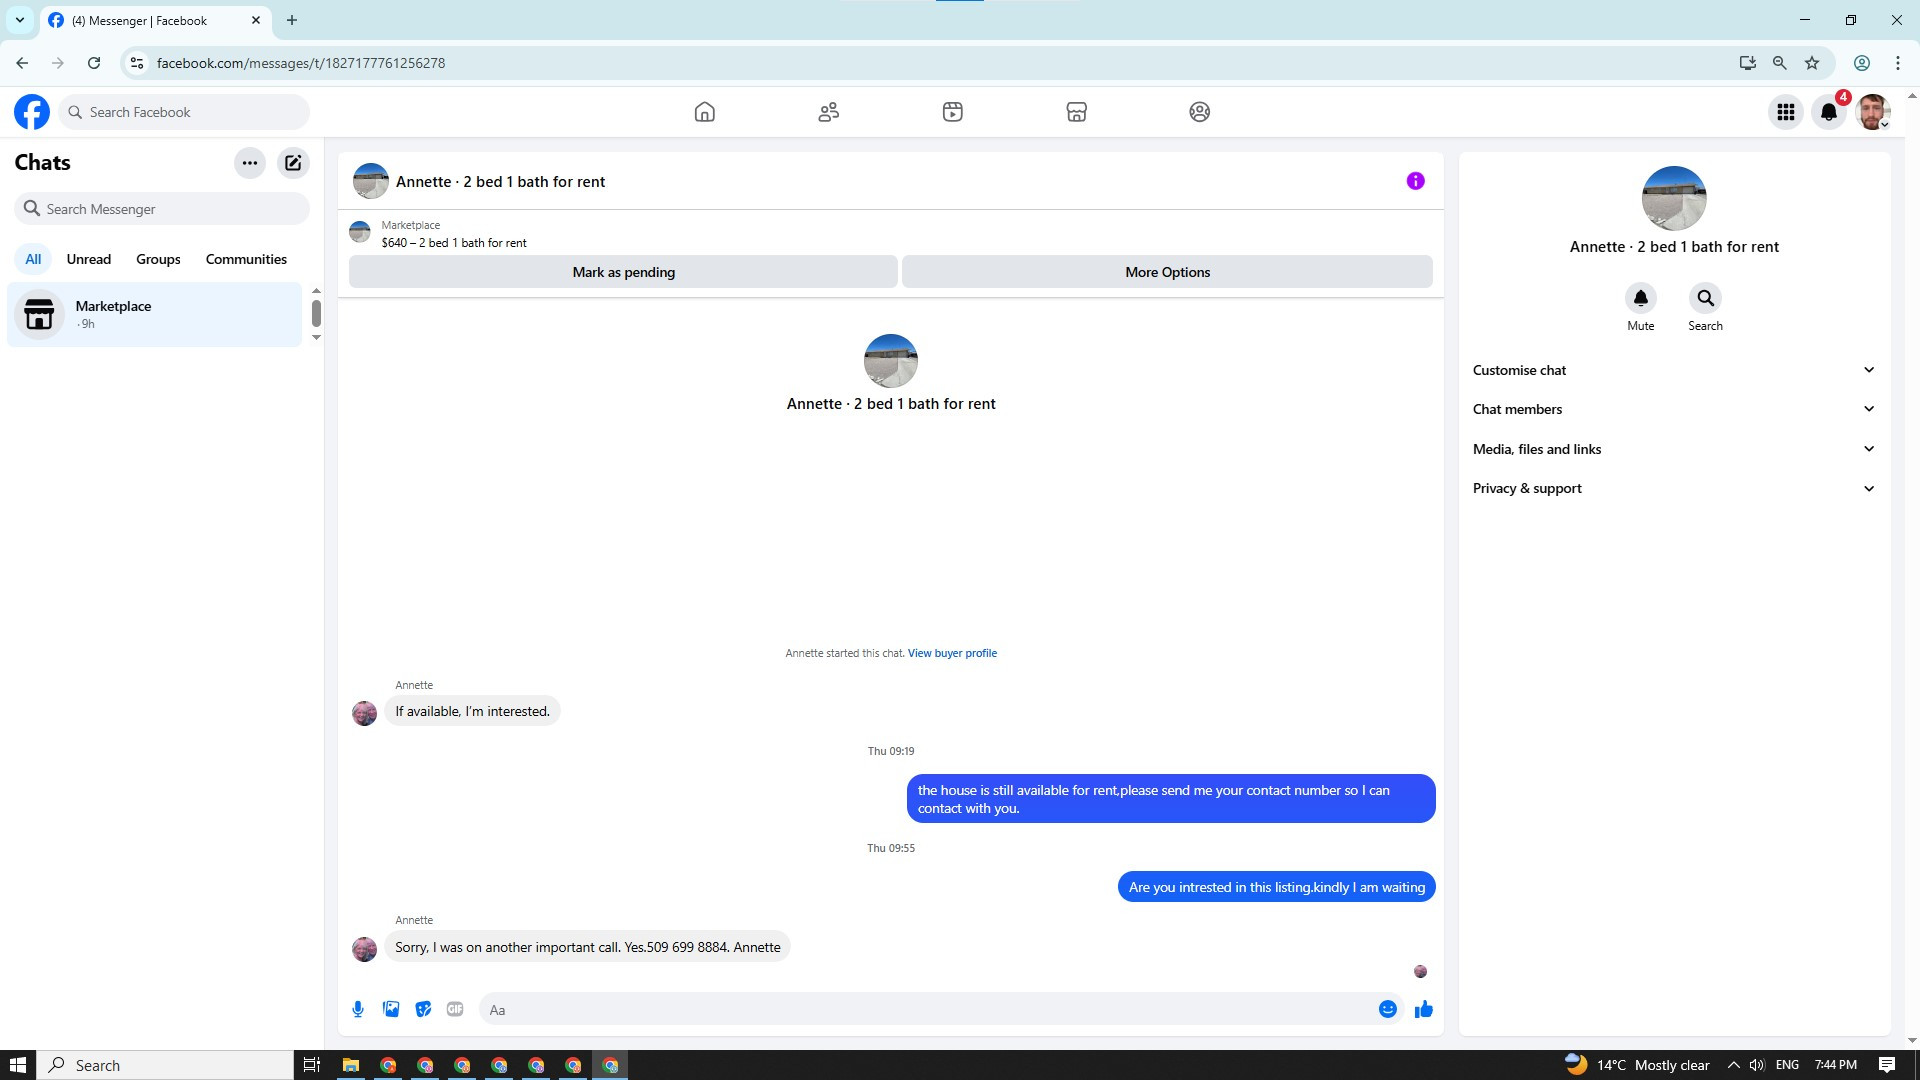1920x1080 pixels.
Task: Mute this conversation
Action: (x=1640, y=299)
